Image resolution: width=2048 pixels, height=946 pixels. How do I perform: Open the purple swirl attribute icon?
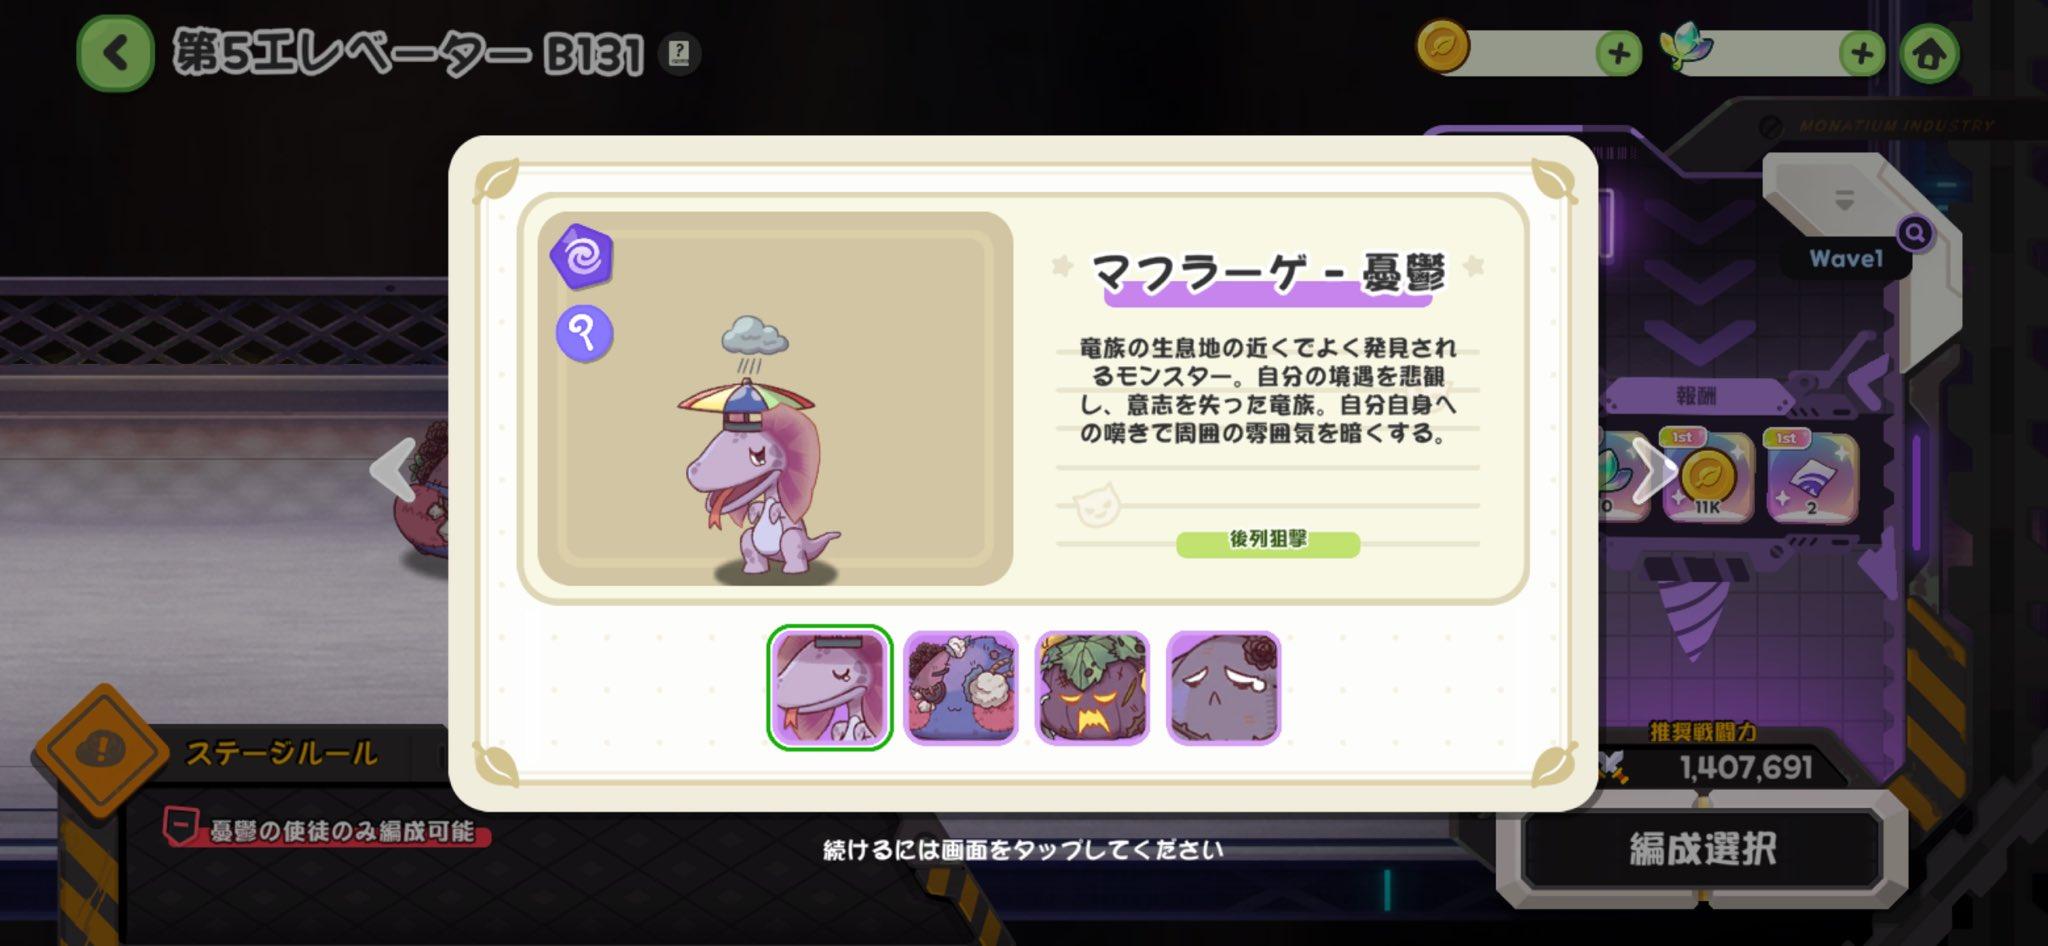[582, 256]
